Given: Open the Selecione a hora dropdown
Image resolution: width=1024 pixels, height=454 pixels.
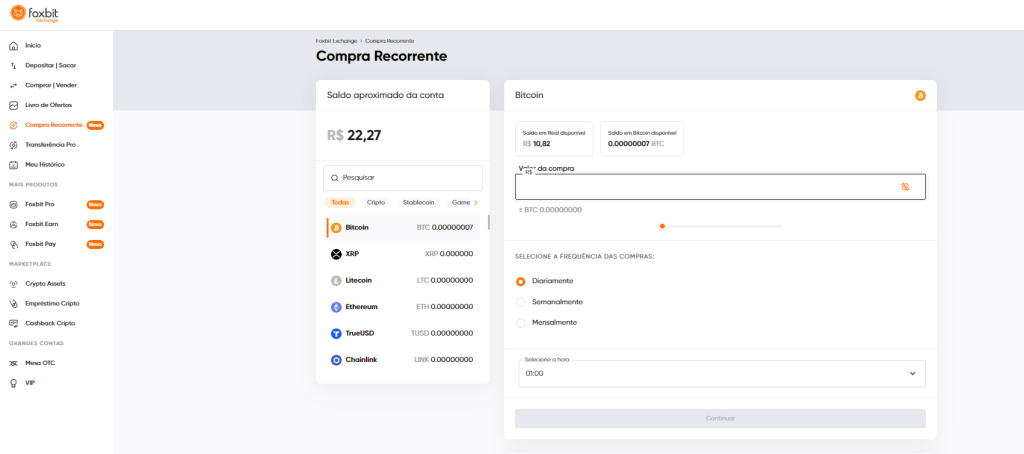Looking at the screenshot, I should click(x=722, y=374).
